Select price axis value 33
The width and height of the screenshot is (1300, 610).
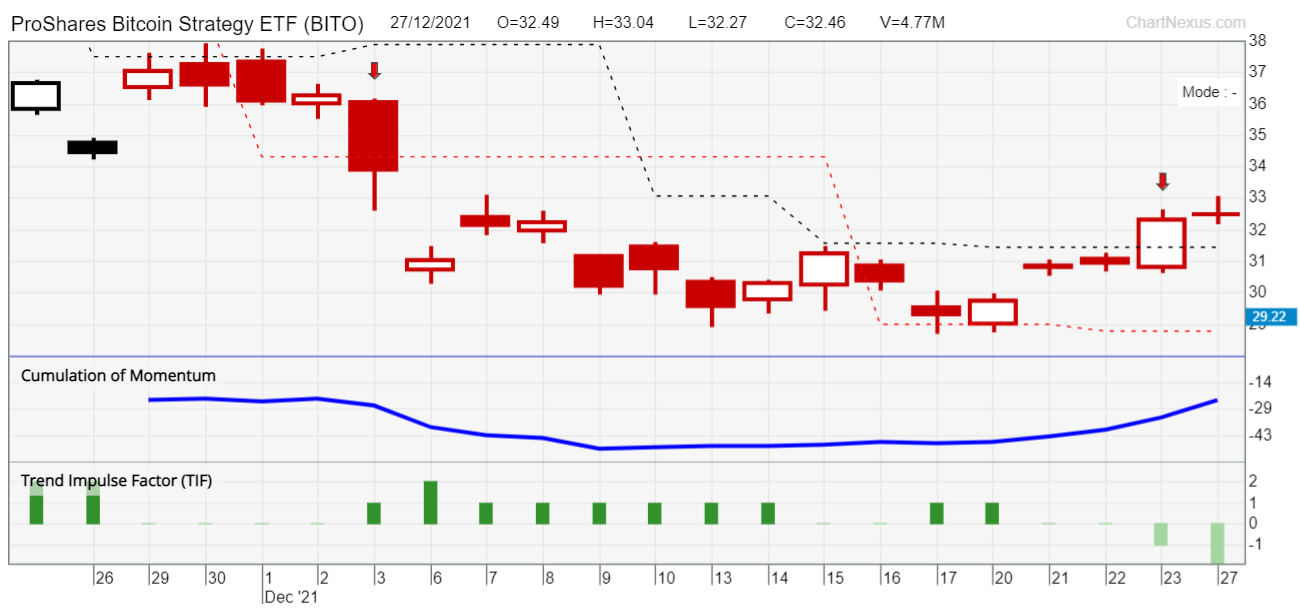1258,197
